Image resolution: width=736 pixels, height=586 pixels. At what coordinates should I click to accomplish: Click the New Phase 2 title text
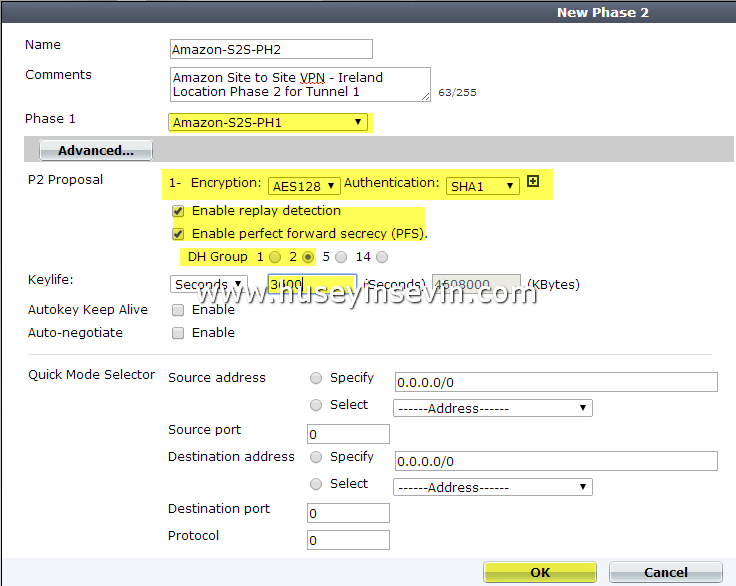[603, 13]
